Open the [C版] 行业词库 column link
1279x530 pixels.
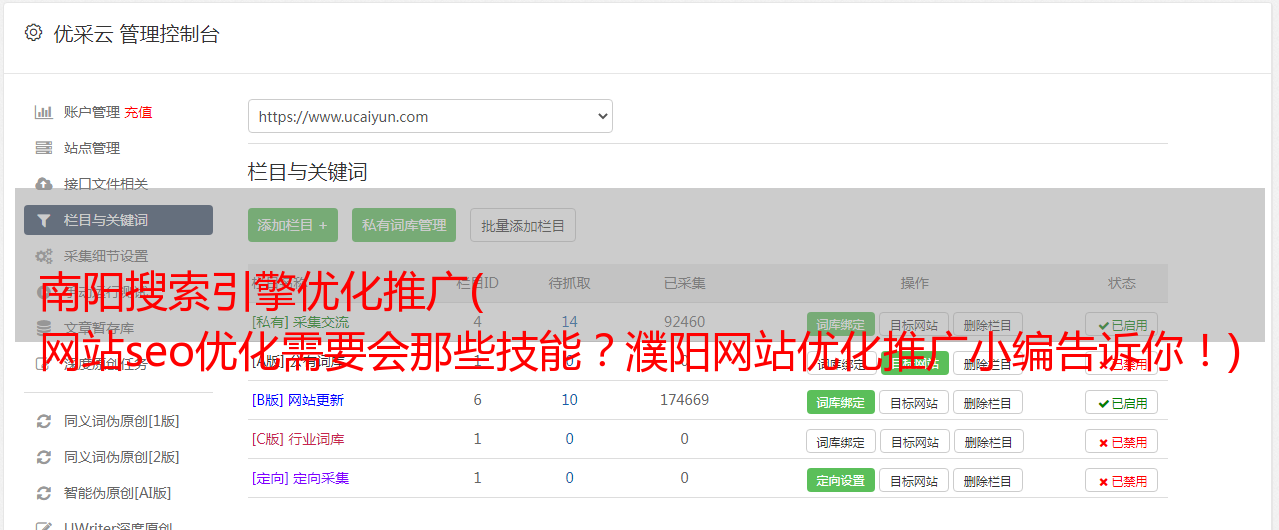(298, 439)
